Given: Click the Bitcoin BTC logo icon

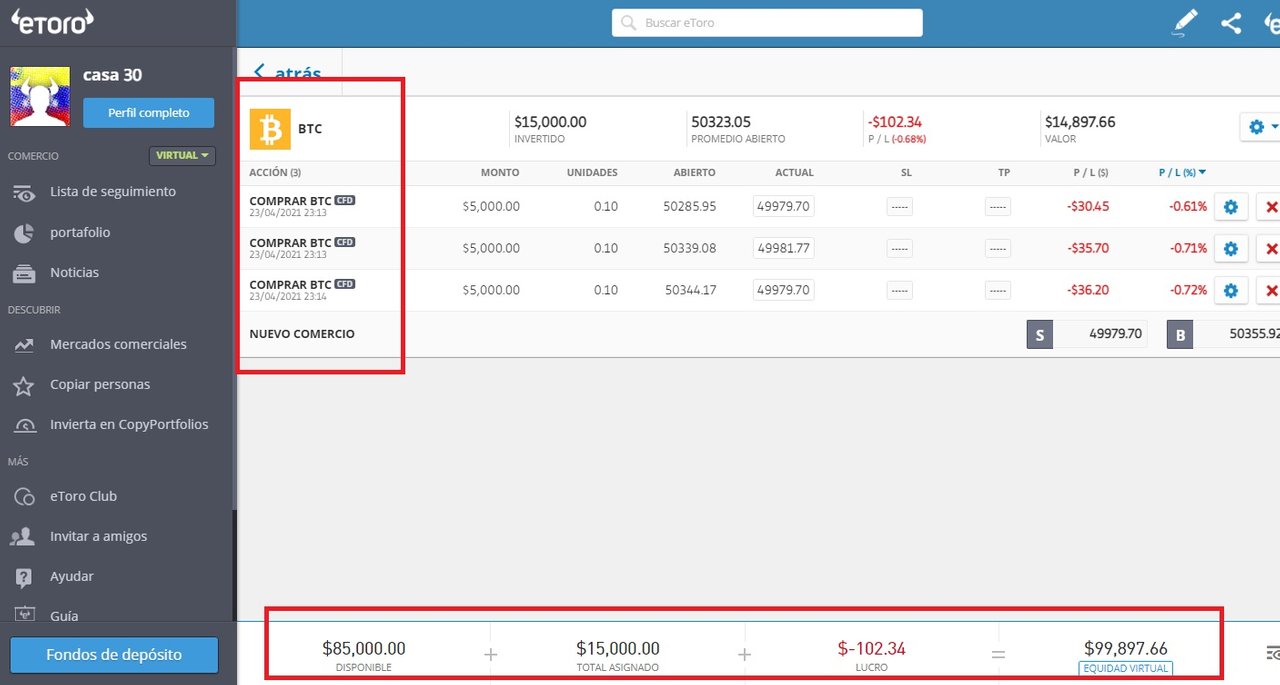Looking at the screenshot, I should (270, 129).
